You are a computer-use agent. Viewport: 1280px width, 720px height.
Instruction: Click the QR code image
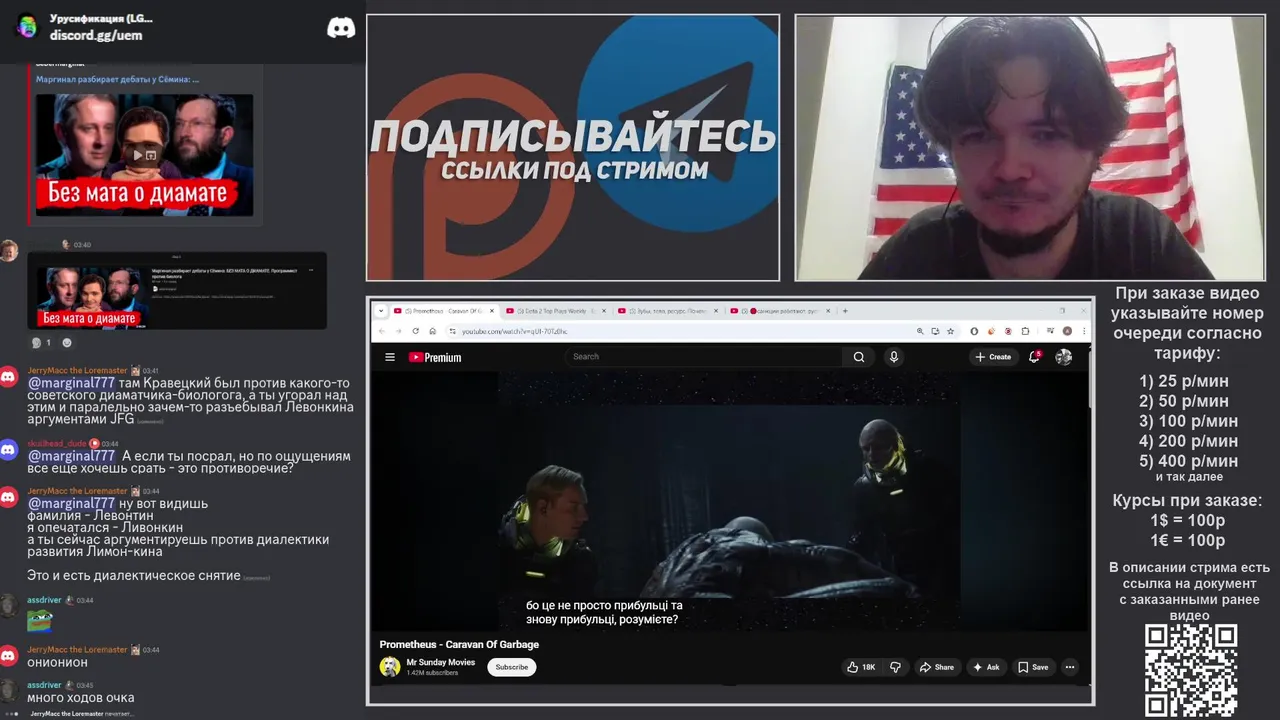1191,671
